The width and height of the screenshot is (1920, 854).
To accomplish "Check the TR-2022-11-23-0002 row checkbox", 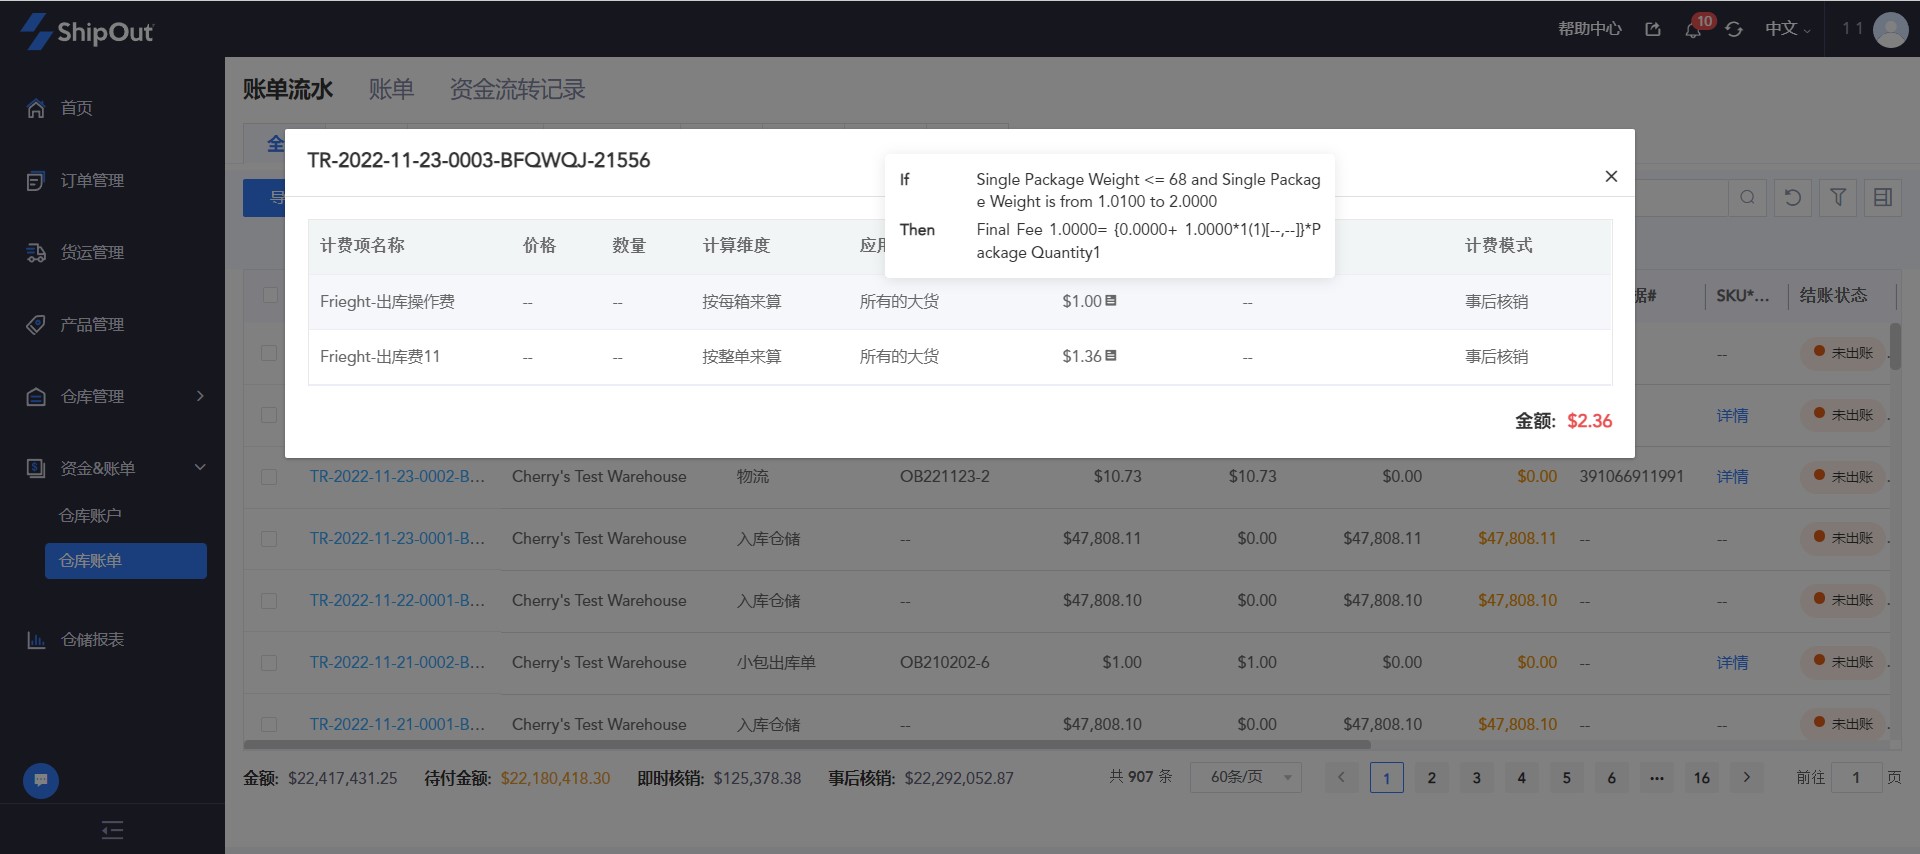I will tap(269, 477).
